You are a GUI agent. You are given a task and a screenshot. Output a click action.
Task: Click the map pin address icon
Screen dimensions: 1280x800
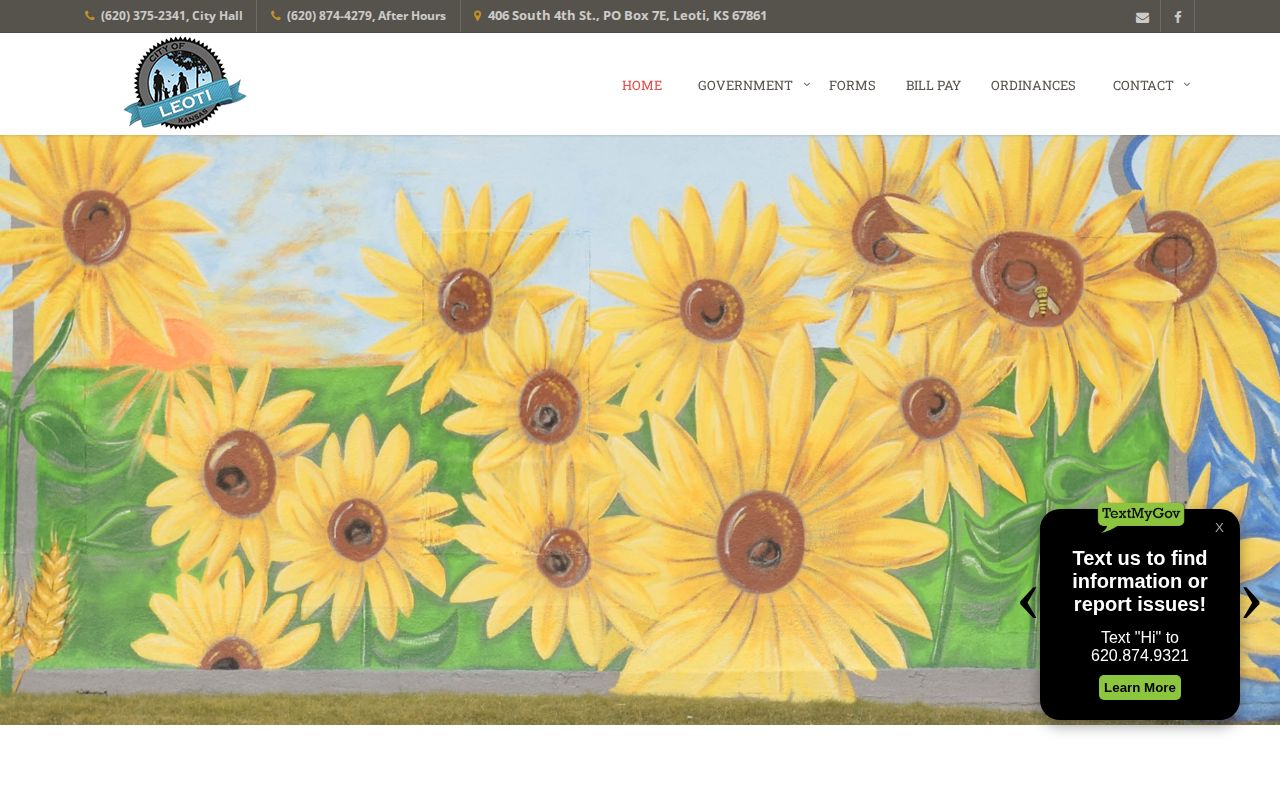pos(477,16)
